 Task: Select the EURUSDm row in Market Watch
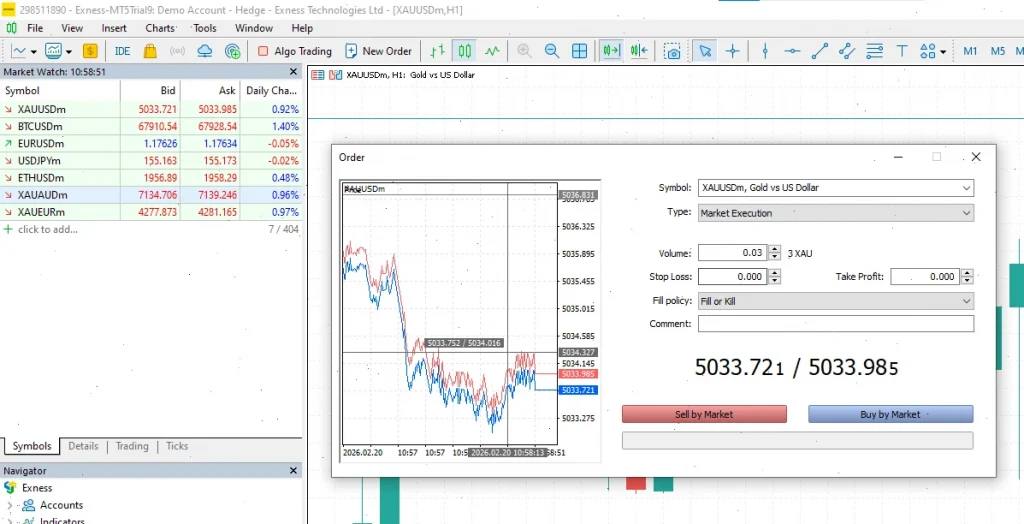(x=151, y=144)
